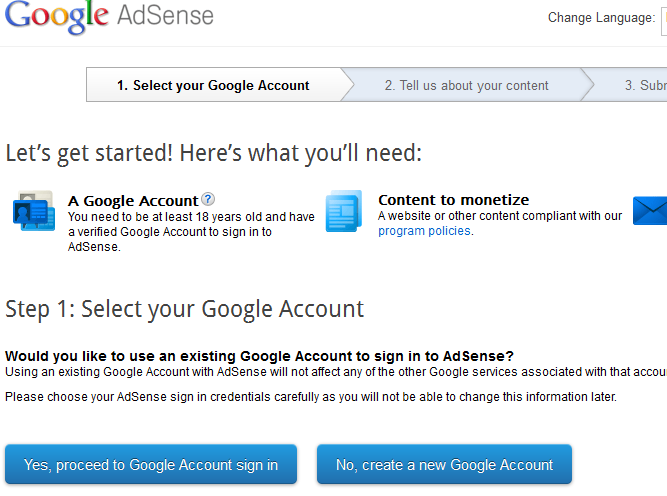The height and width of the screenshot is (496, 667).
Task: Click the Google logo
Action: 56,18
